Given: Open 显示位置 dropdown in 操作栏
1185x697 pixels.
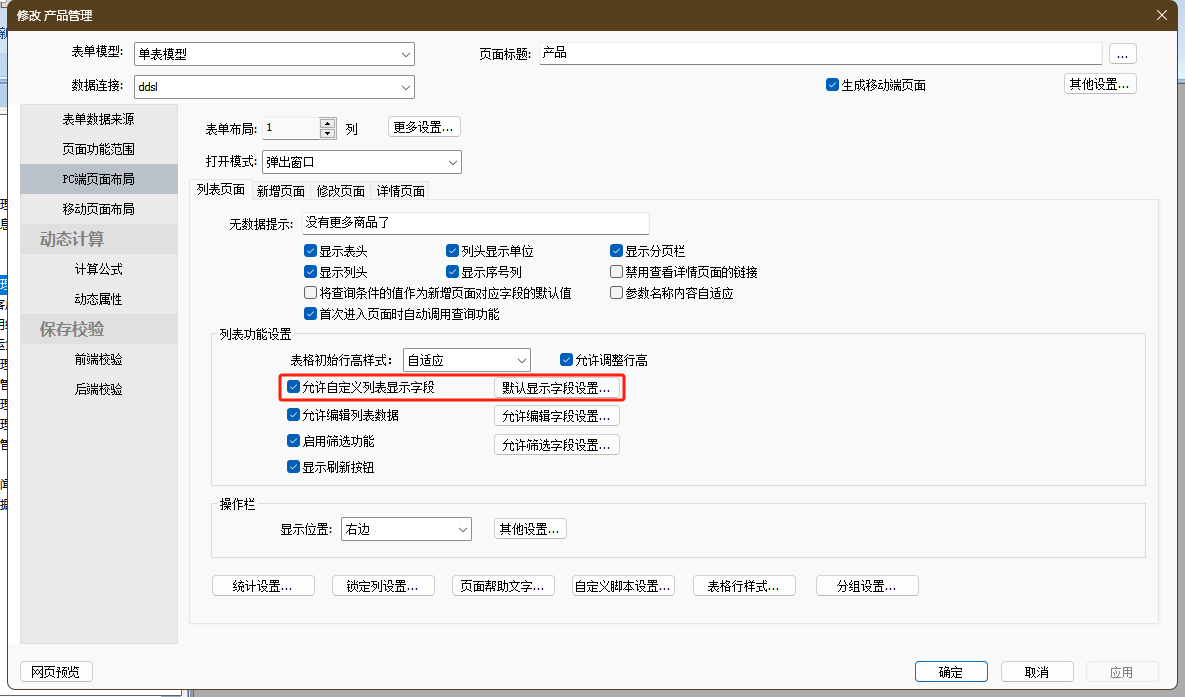Looking at the screenshot, I should 462,529.
